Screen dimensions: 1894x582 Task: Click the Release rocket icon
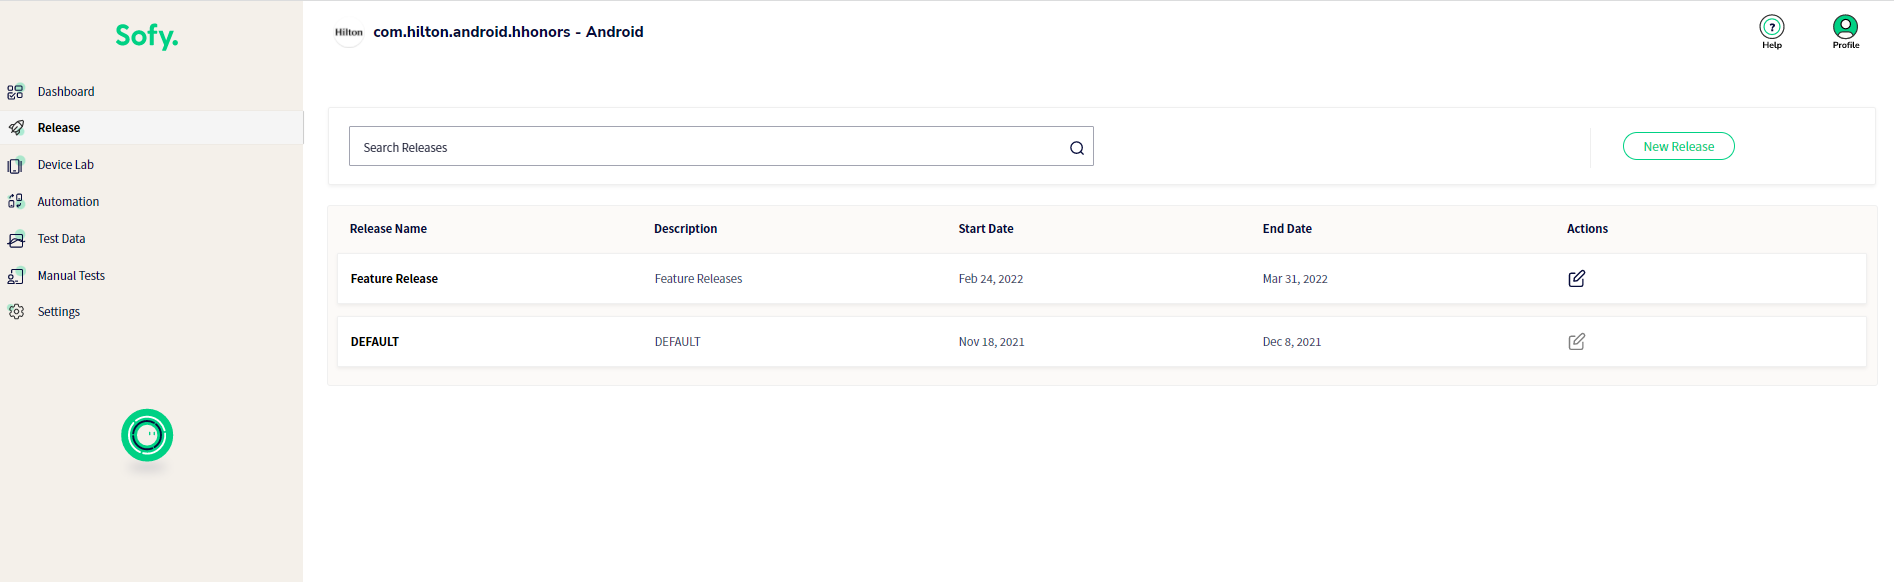tap(16, 128)
